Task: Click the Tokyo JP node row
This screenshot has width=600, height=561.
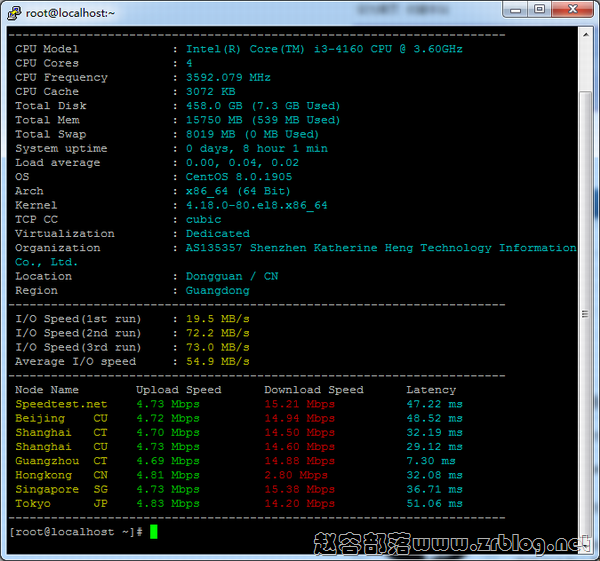Action: [61, 503]
